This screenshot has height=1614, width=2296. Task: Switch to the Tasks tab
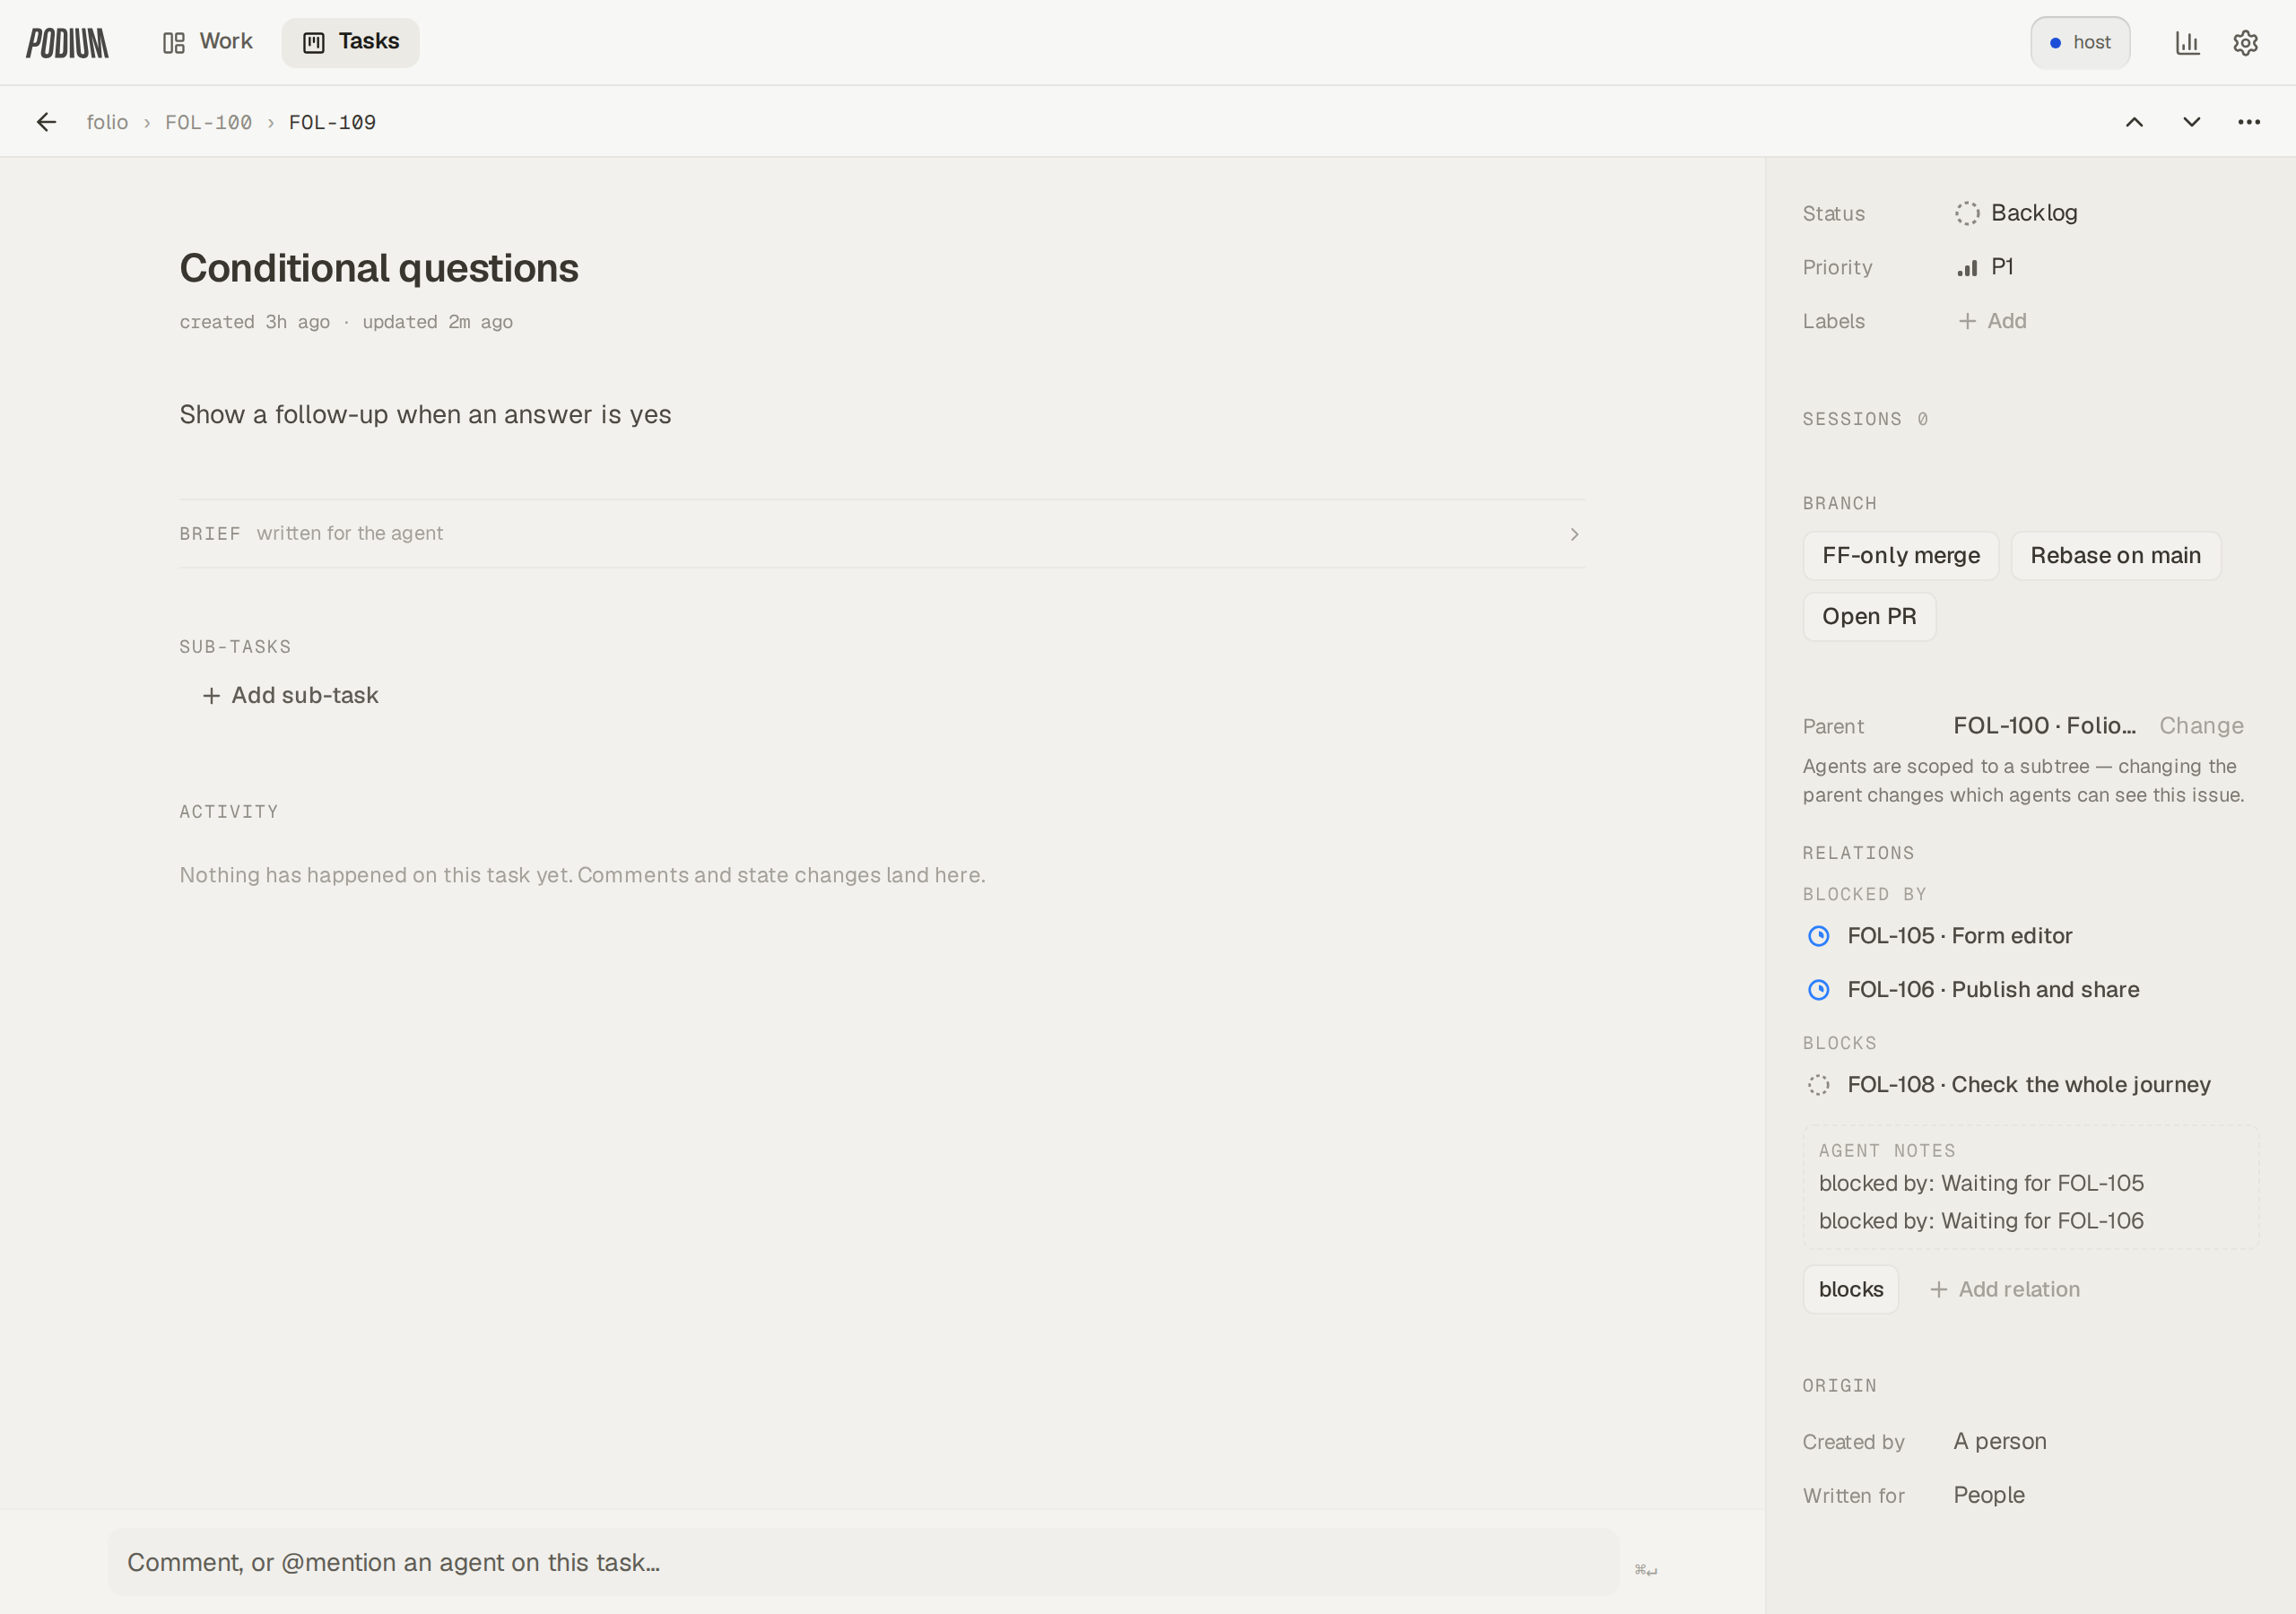coord(350,42)
